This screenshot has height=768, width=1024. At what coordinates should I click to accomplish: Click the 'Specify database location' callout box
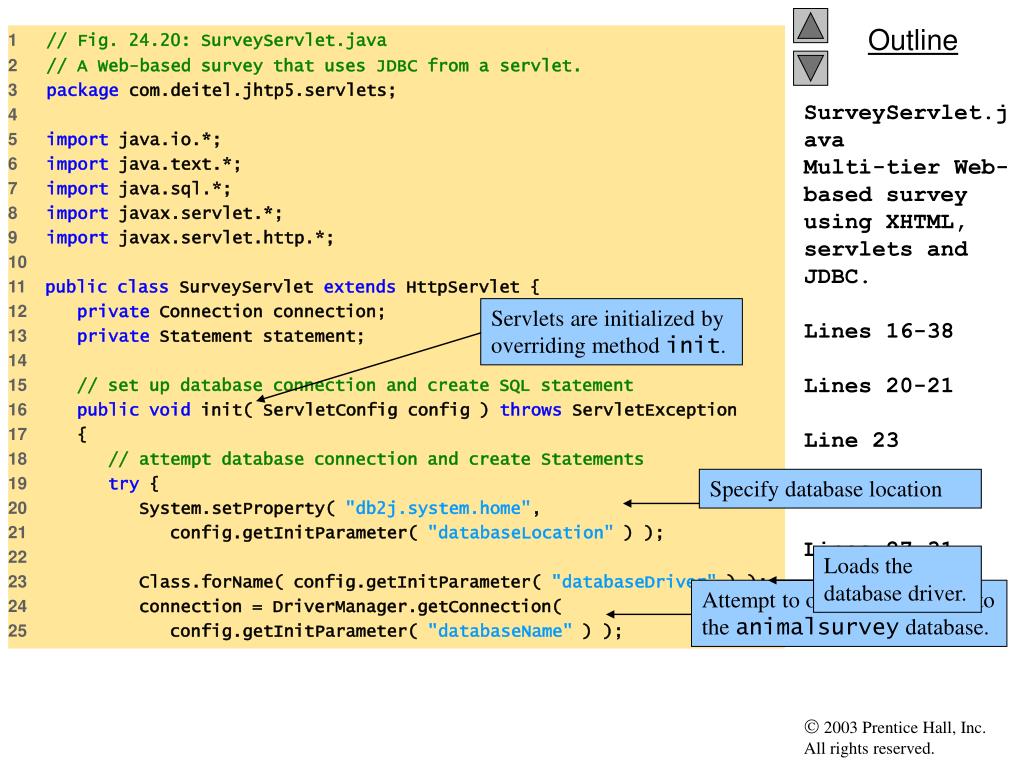click(x=839, y=490)
